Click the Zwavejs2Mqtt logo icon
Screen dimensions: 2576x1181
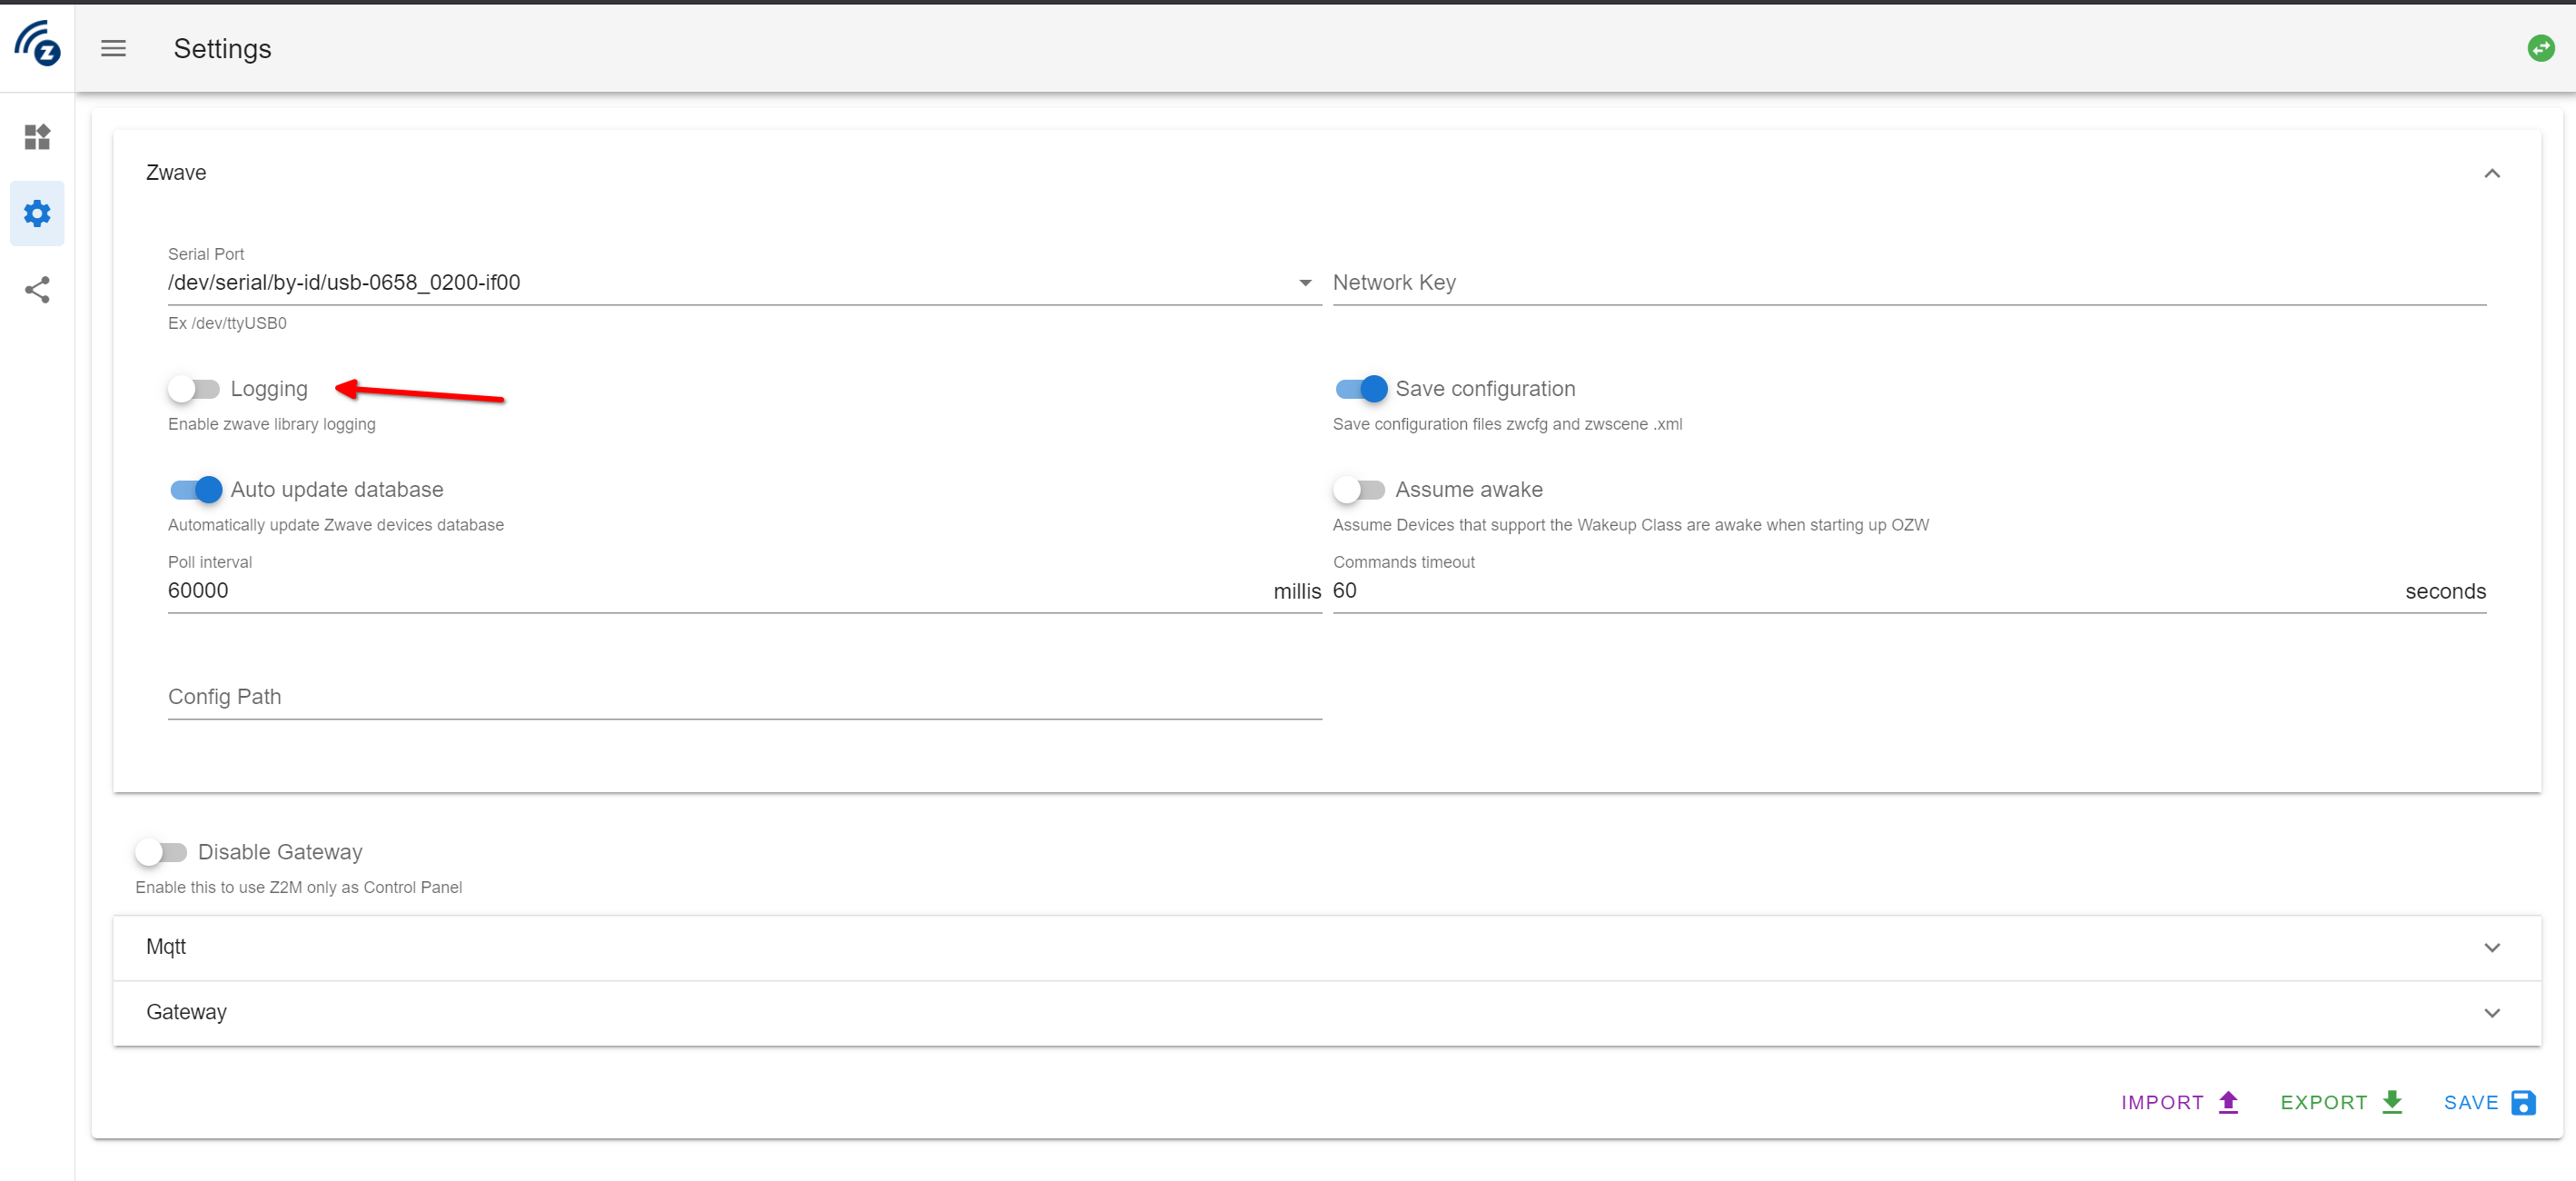(x=37, y=45)
